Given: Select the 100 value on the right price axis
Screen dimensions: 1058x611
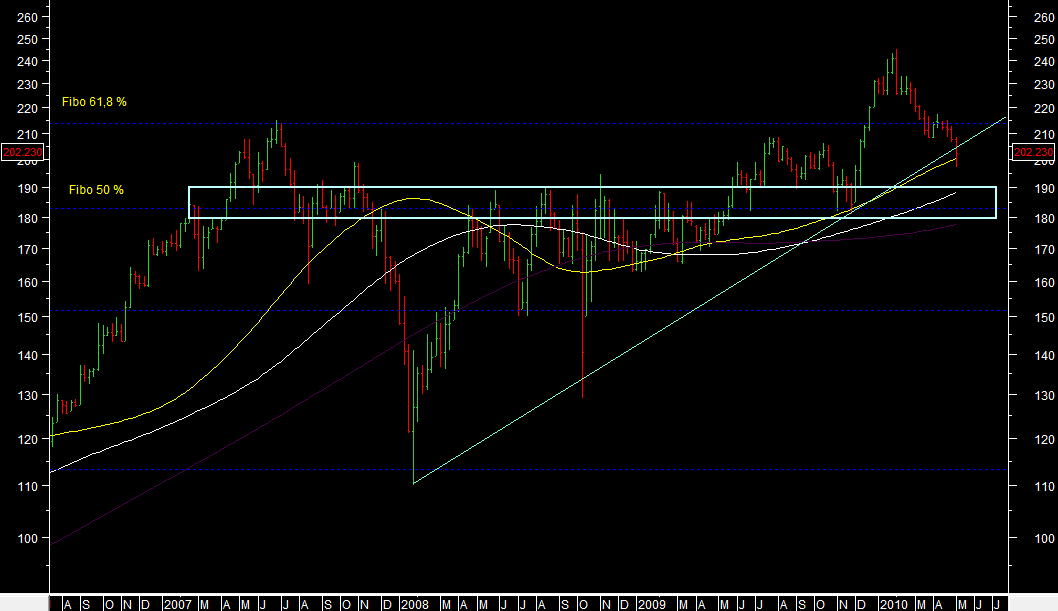Looking at the screenshot, I should coord(1044,538).
